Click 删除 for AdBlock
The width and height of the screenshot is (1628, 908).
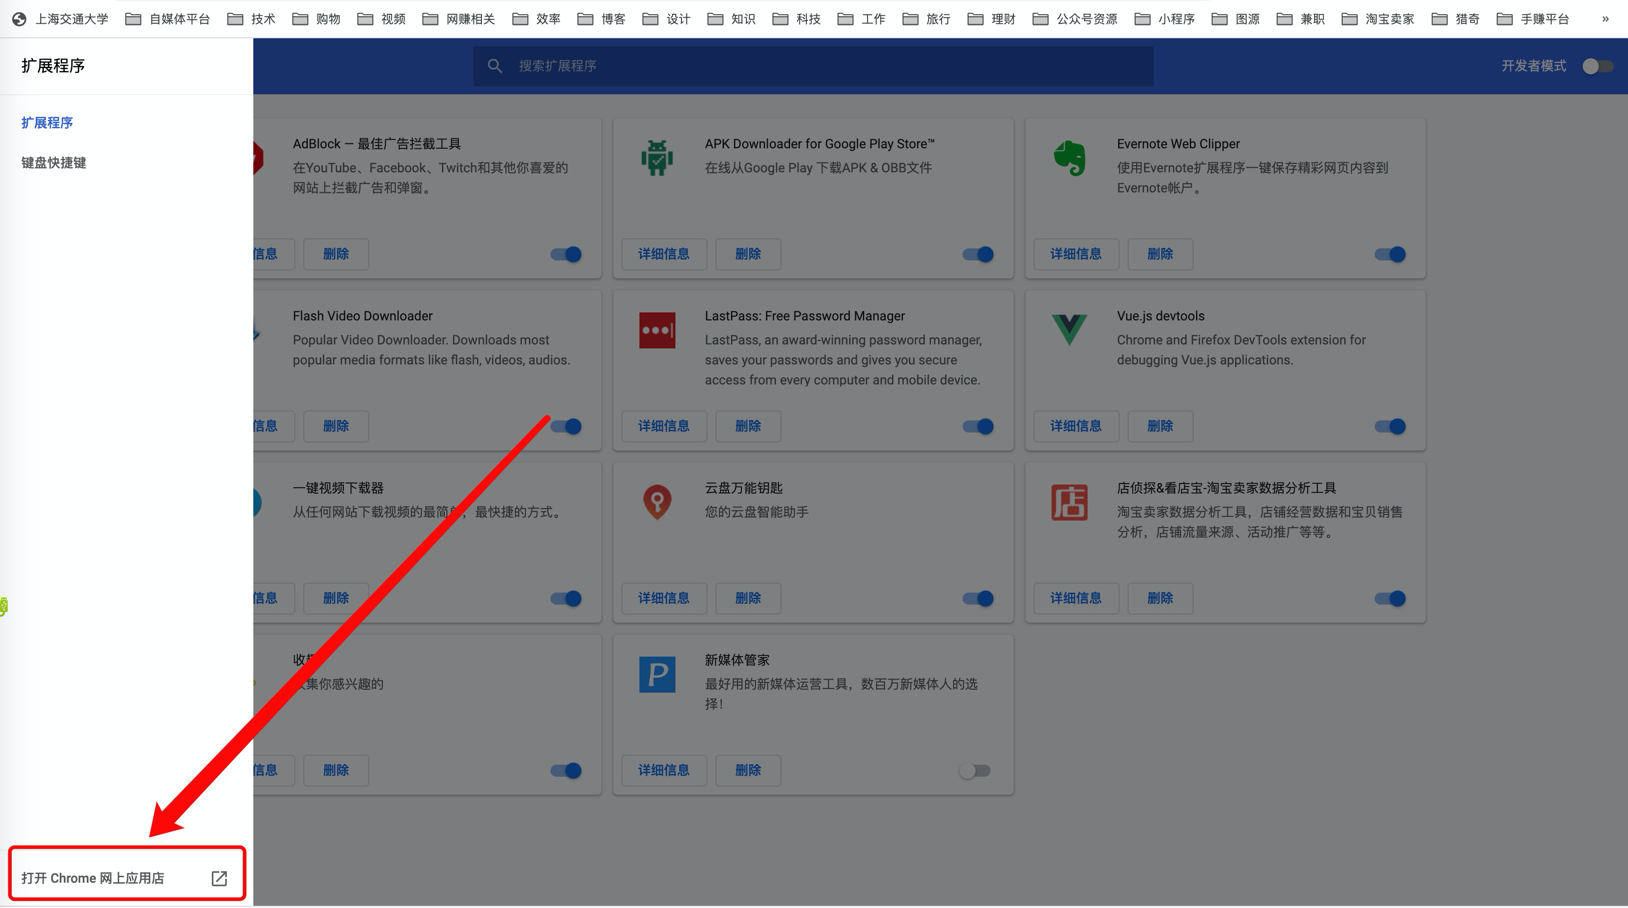[336, 254]
